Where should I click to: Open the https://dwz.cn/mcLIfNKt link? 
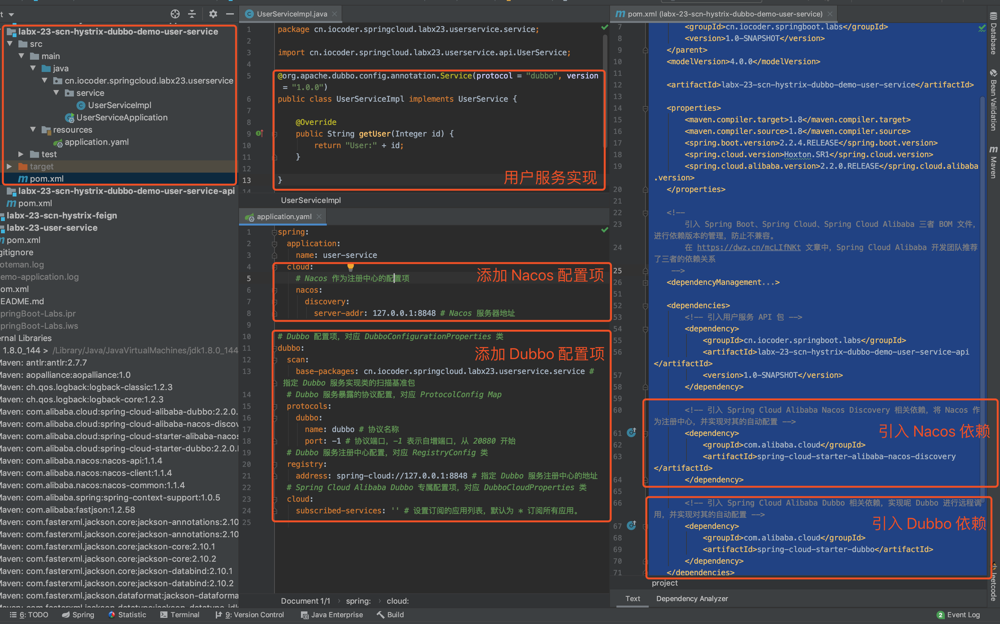point(748,248)
